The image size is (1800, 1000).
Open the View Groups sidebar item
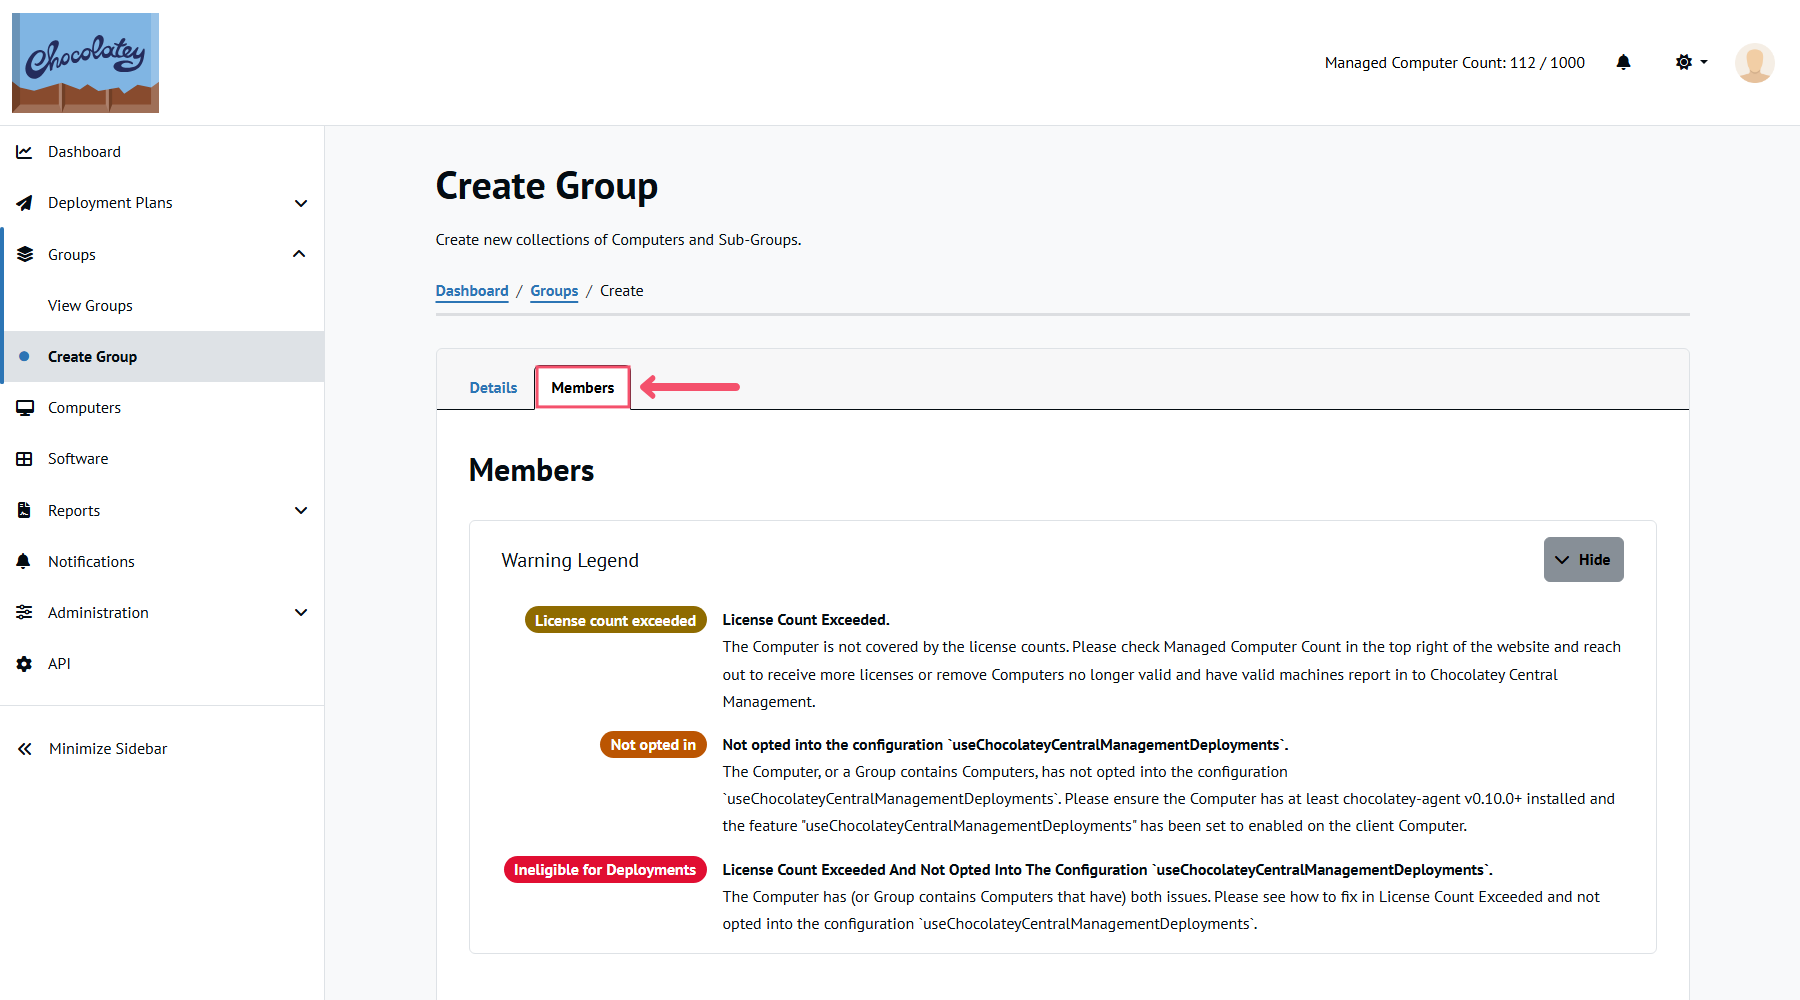(x=162, y=306)
